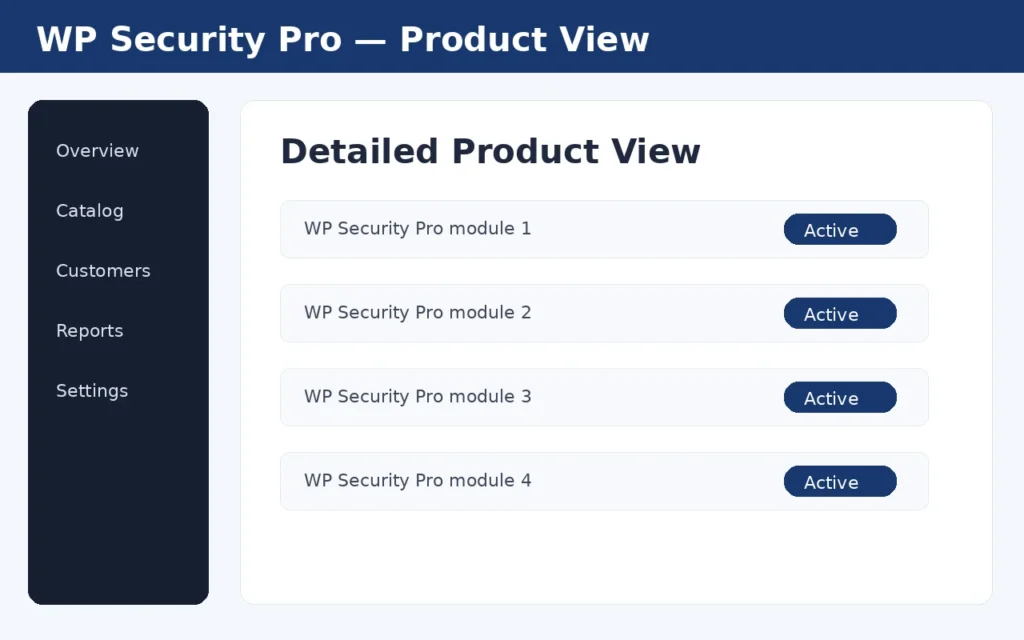Open the Overview sidebar item

(97, 151)
